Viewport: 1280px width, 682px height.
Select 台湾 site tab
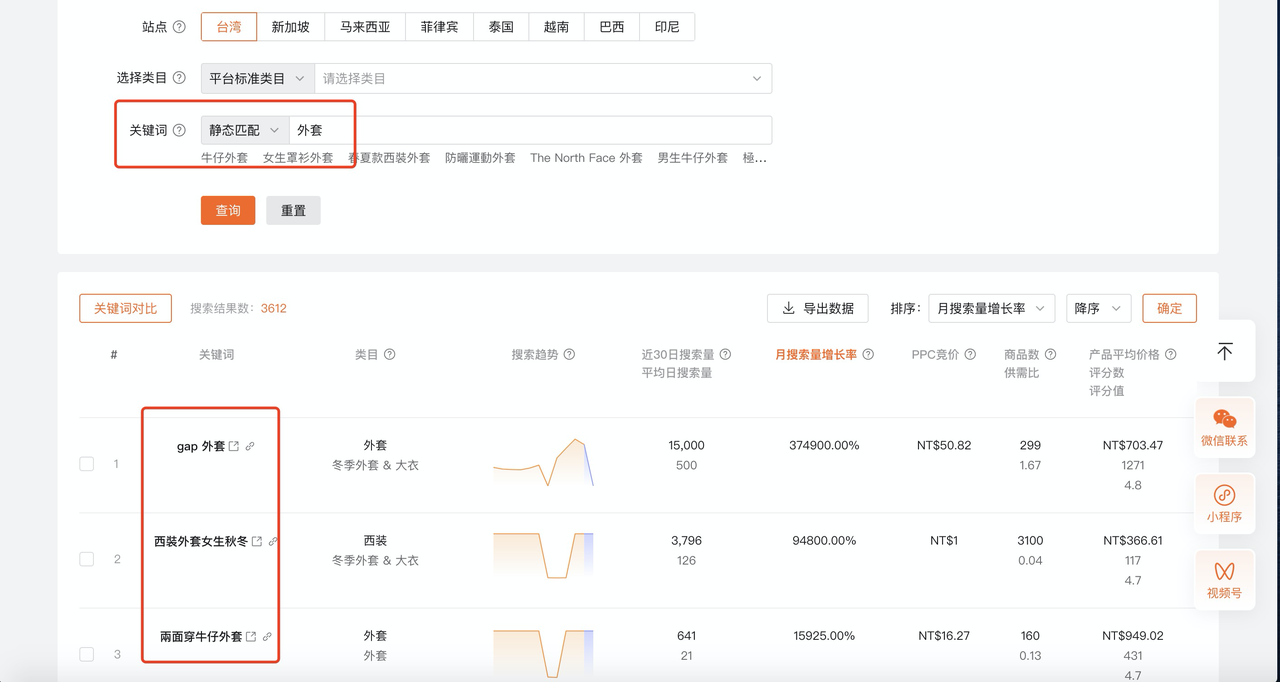(x=229, y=27)
